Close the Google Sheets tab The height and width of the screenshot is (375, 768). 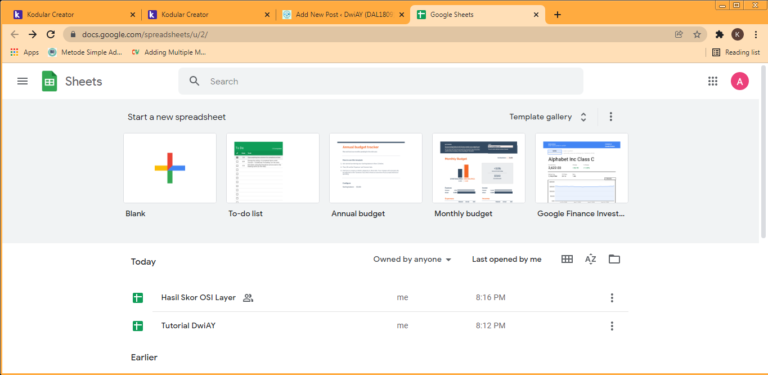pos(536,15)
